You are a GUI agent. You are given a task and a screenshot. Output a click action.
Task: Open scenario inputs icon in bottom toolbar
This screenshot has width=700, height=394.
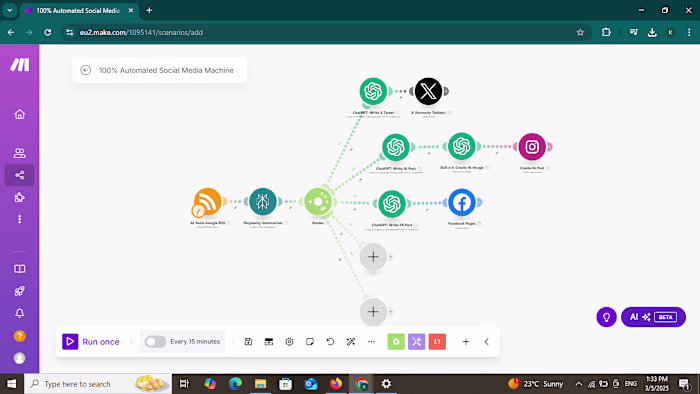tap(269, 342)
